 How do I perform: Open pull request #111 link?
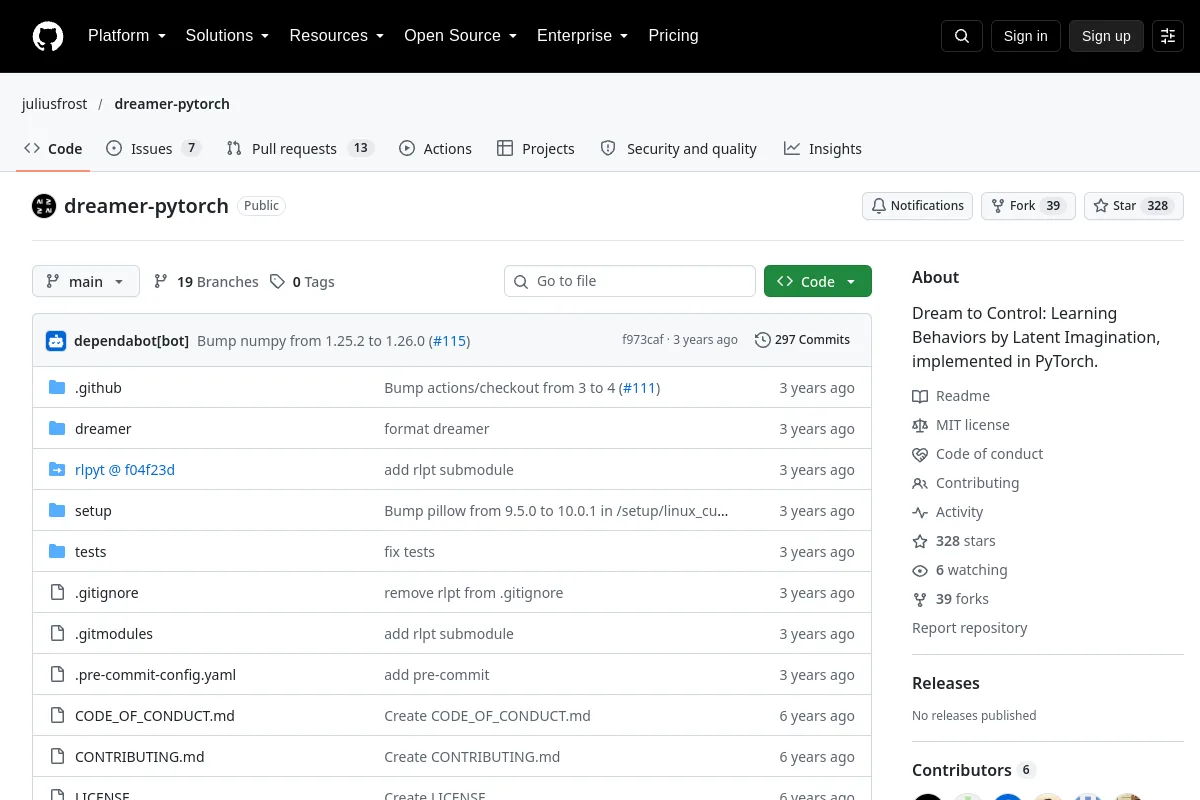click(x=639, y=388)
